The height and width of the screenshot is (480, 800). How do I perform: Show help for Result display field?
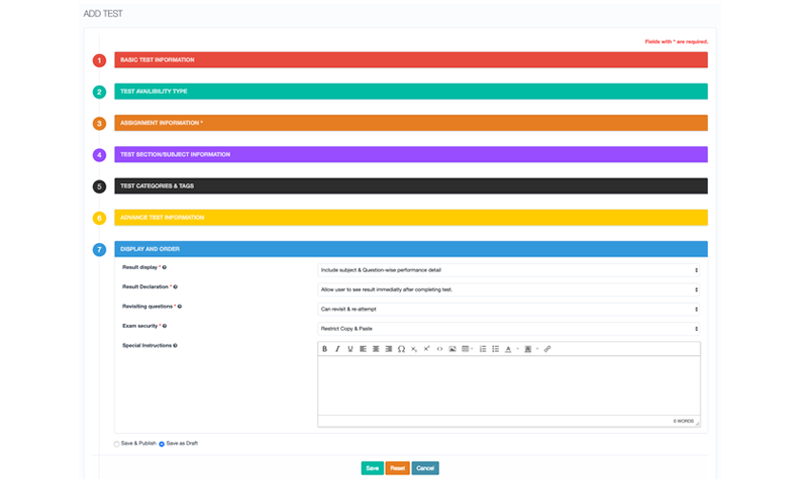[x=164, y=267]
